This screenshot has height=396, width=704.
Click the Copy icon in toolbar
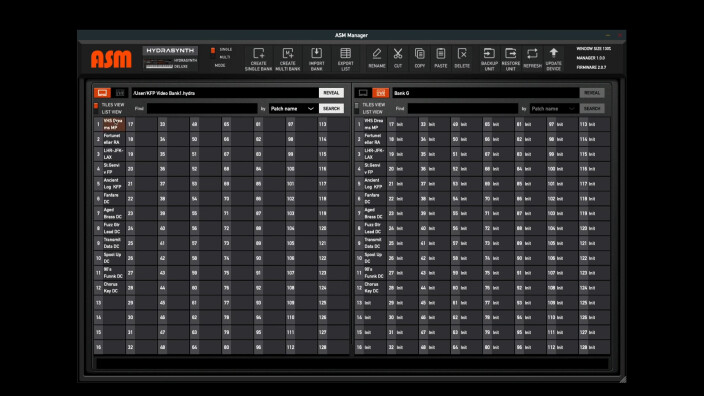click(x=419, y=58)
